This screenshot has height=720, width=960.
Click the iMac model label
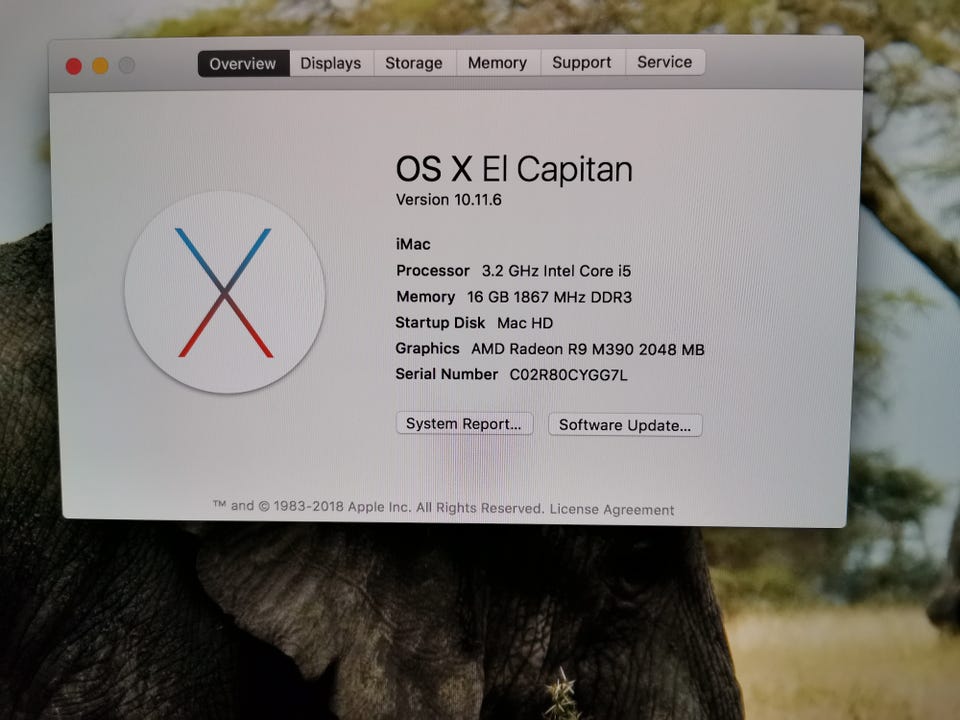click(x=413, y=244)
